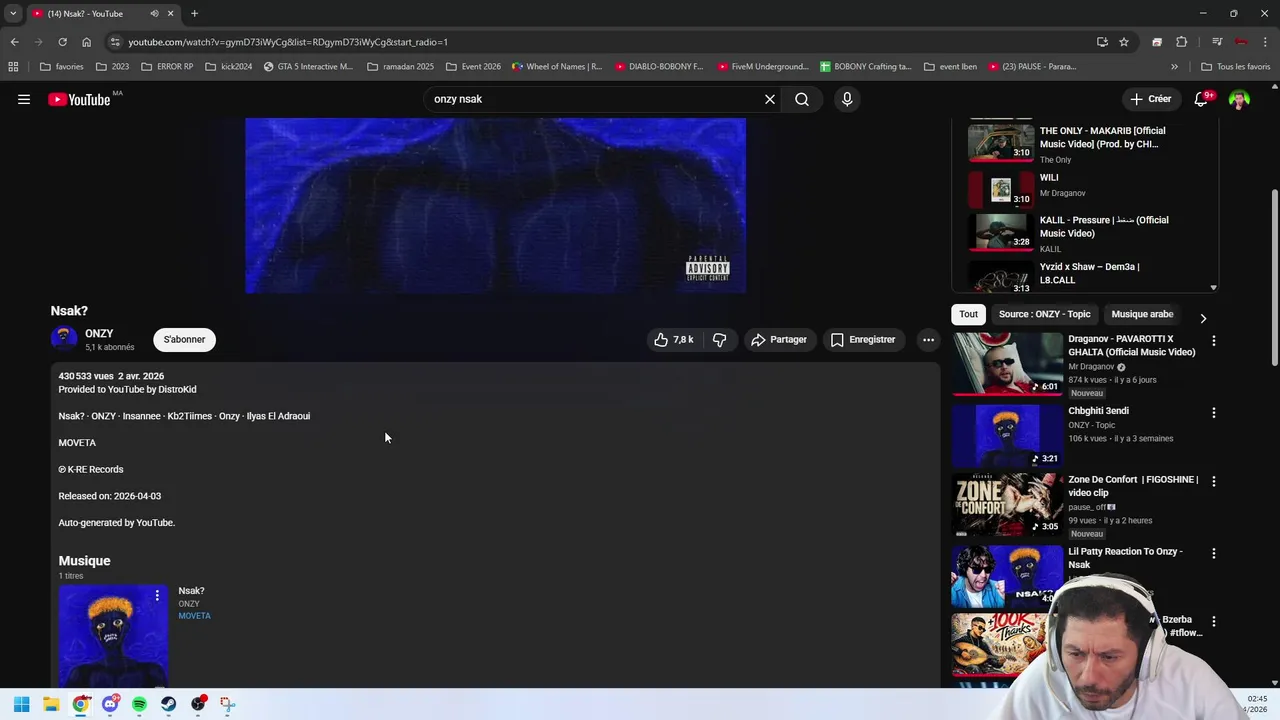
Task: Like the video with thumbs up
Action: pos(675,340)
